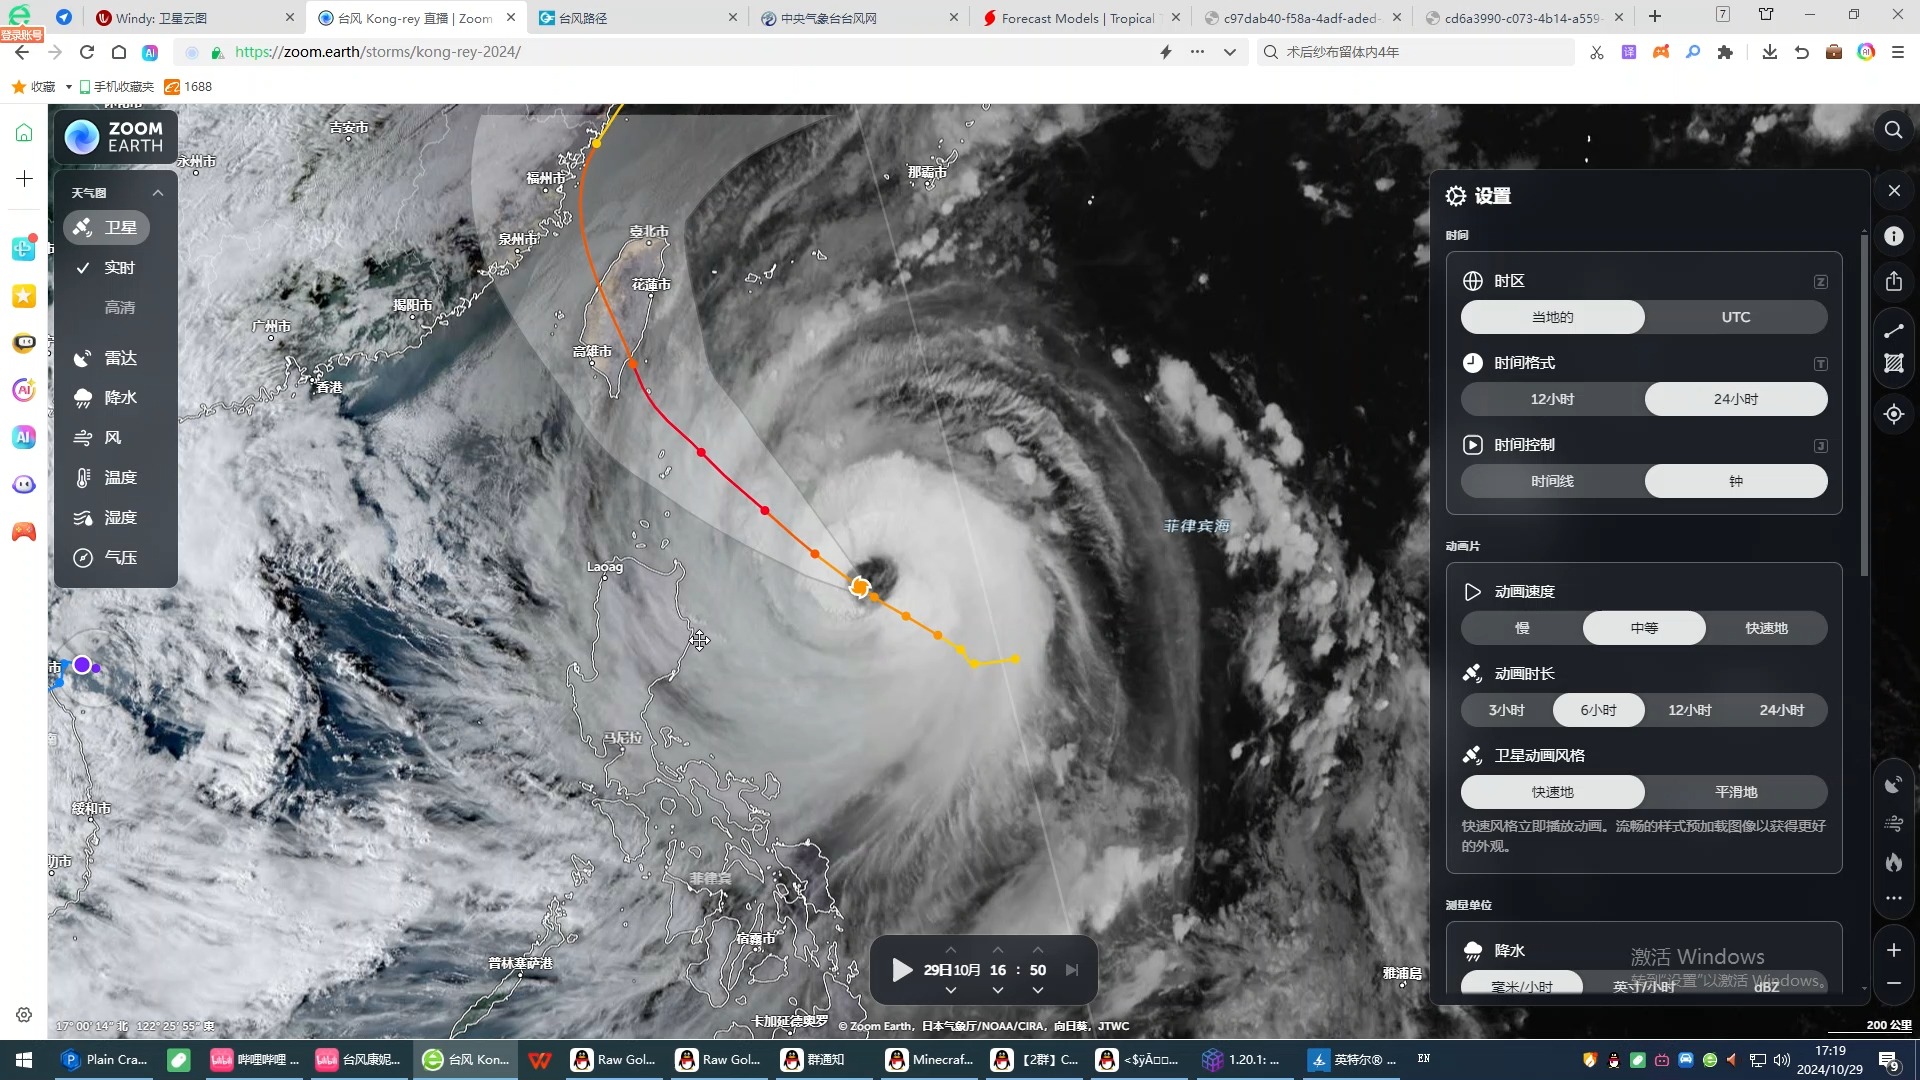Viewport: 1920px width, 1080px height.
Task: Open the fire overlay icon on right
Action: (1894, 862)
